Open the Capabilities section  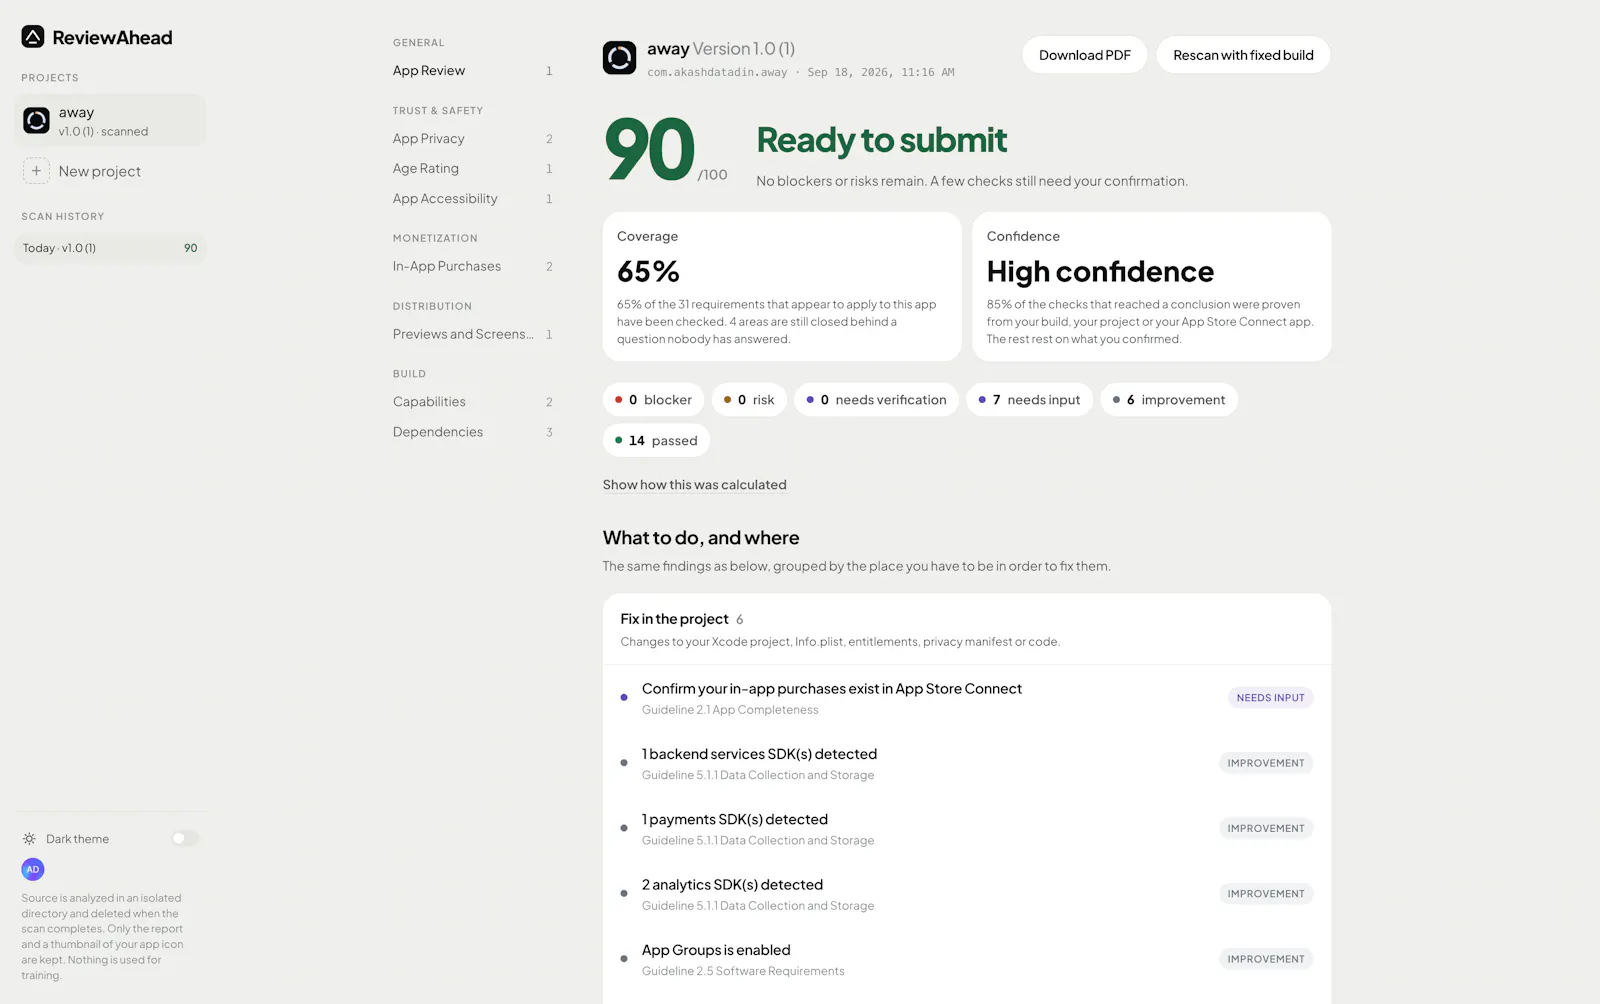coord(472,402)
